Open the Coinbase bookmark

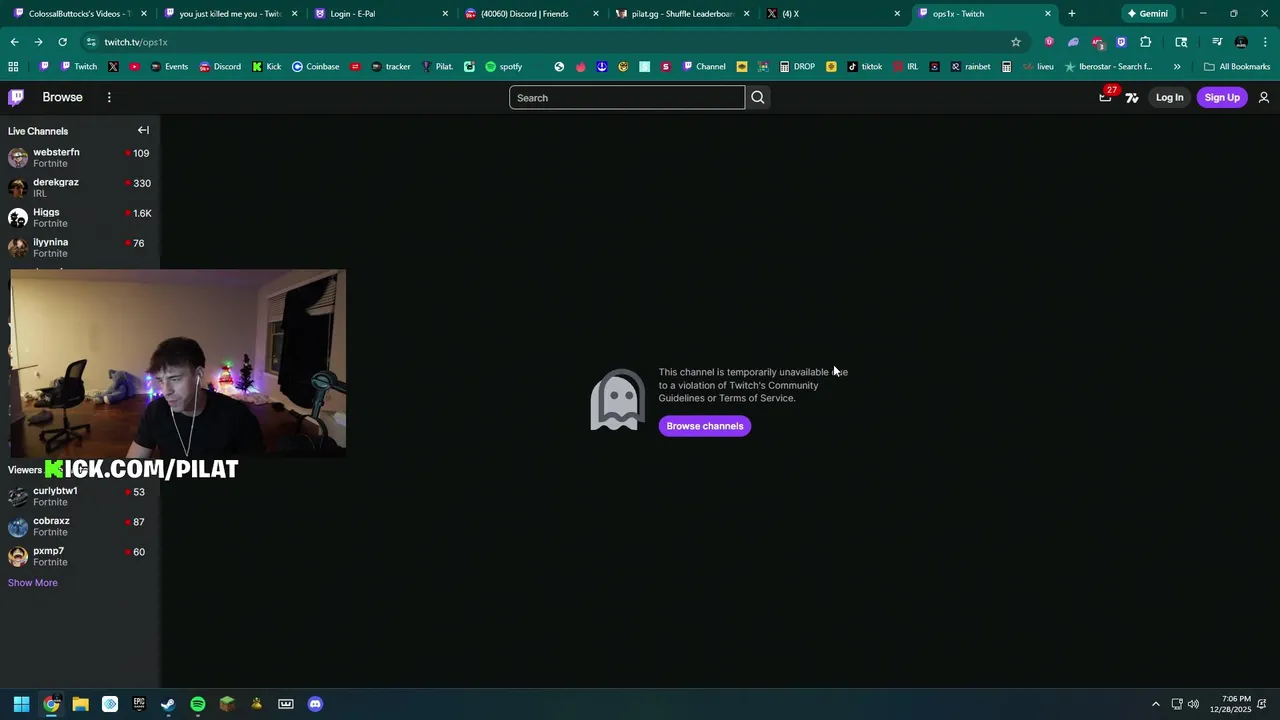click(x=315, y=66)
